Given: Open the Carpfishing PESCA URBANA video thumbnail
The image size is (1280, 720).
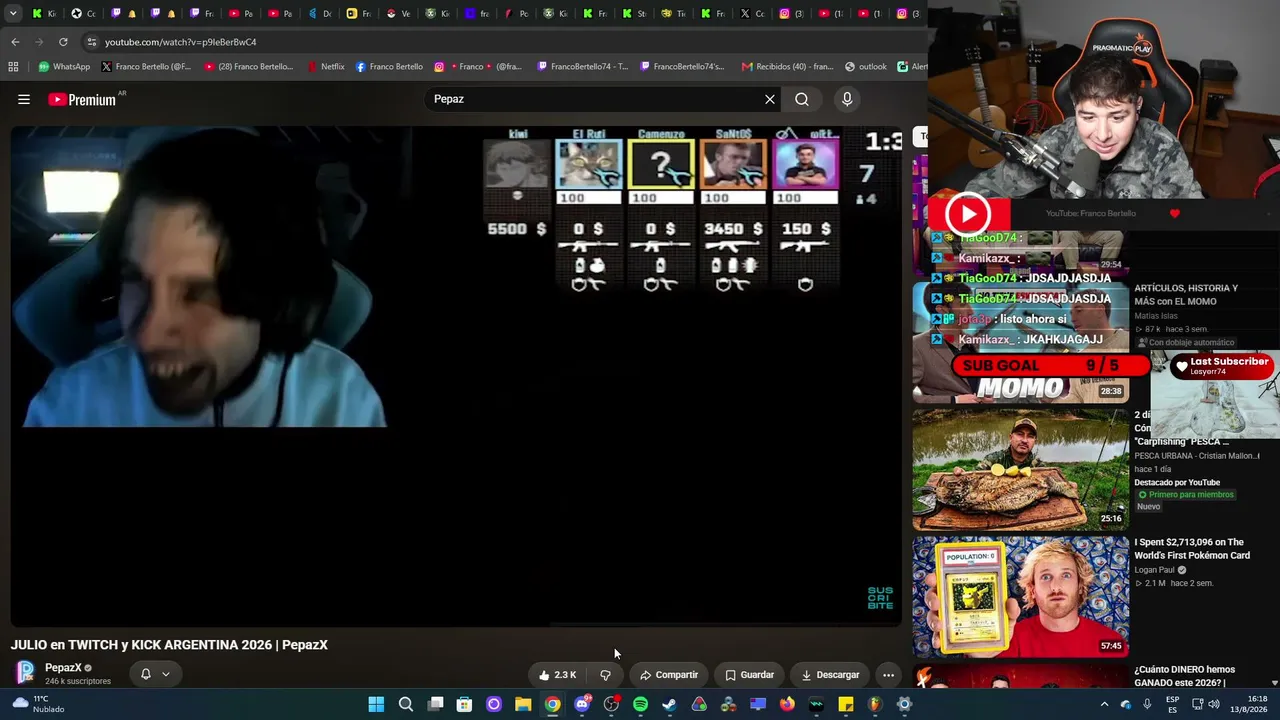Looking at the screenshot, I should point(1020,469).
